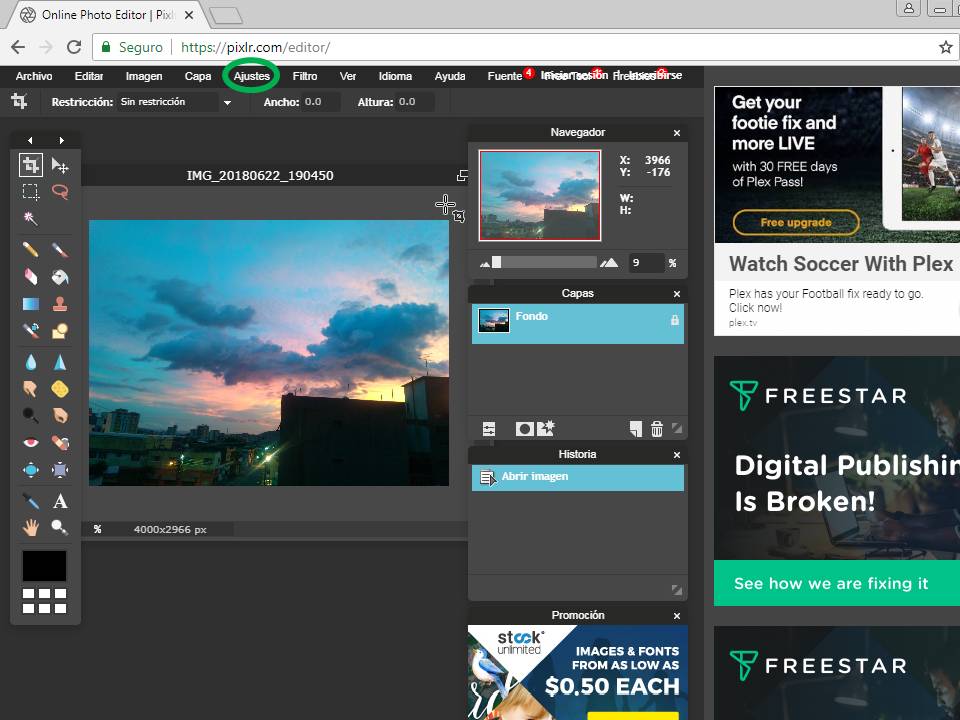Open the Ajustes menu
The height and width of the screenshot is (720, 960).
(x=252, y=76)
